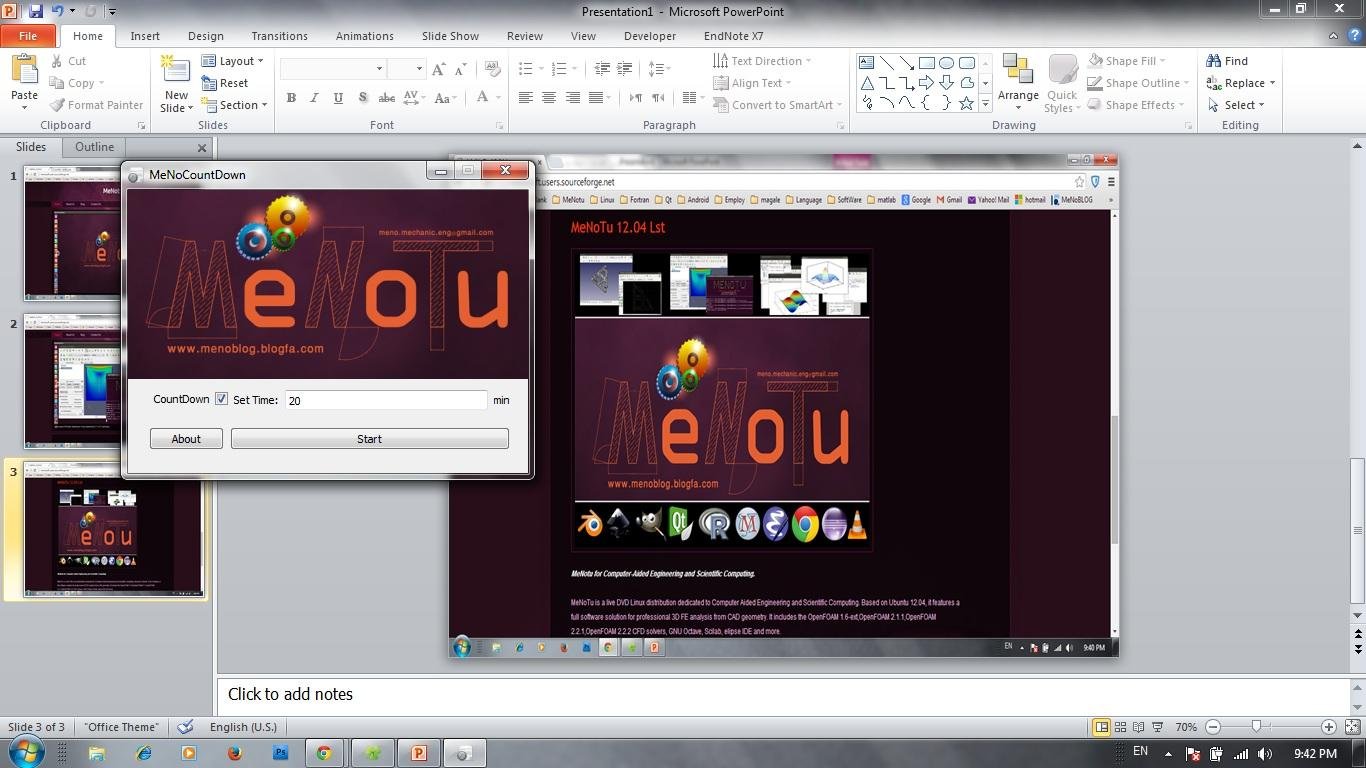The image size is (1366, 768).
Task: Toggle Bold formatting
Action: pos(291,98)
